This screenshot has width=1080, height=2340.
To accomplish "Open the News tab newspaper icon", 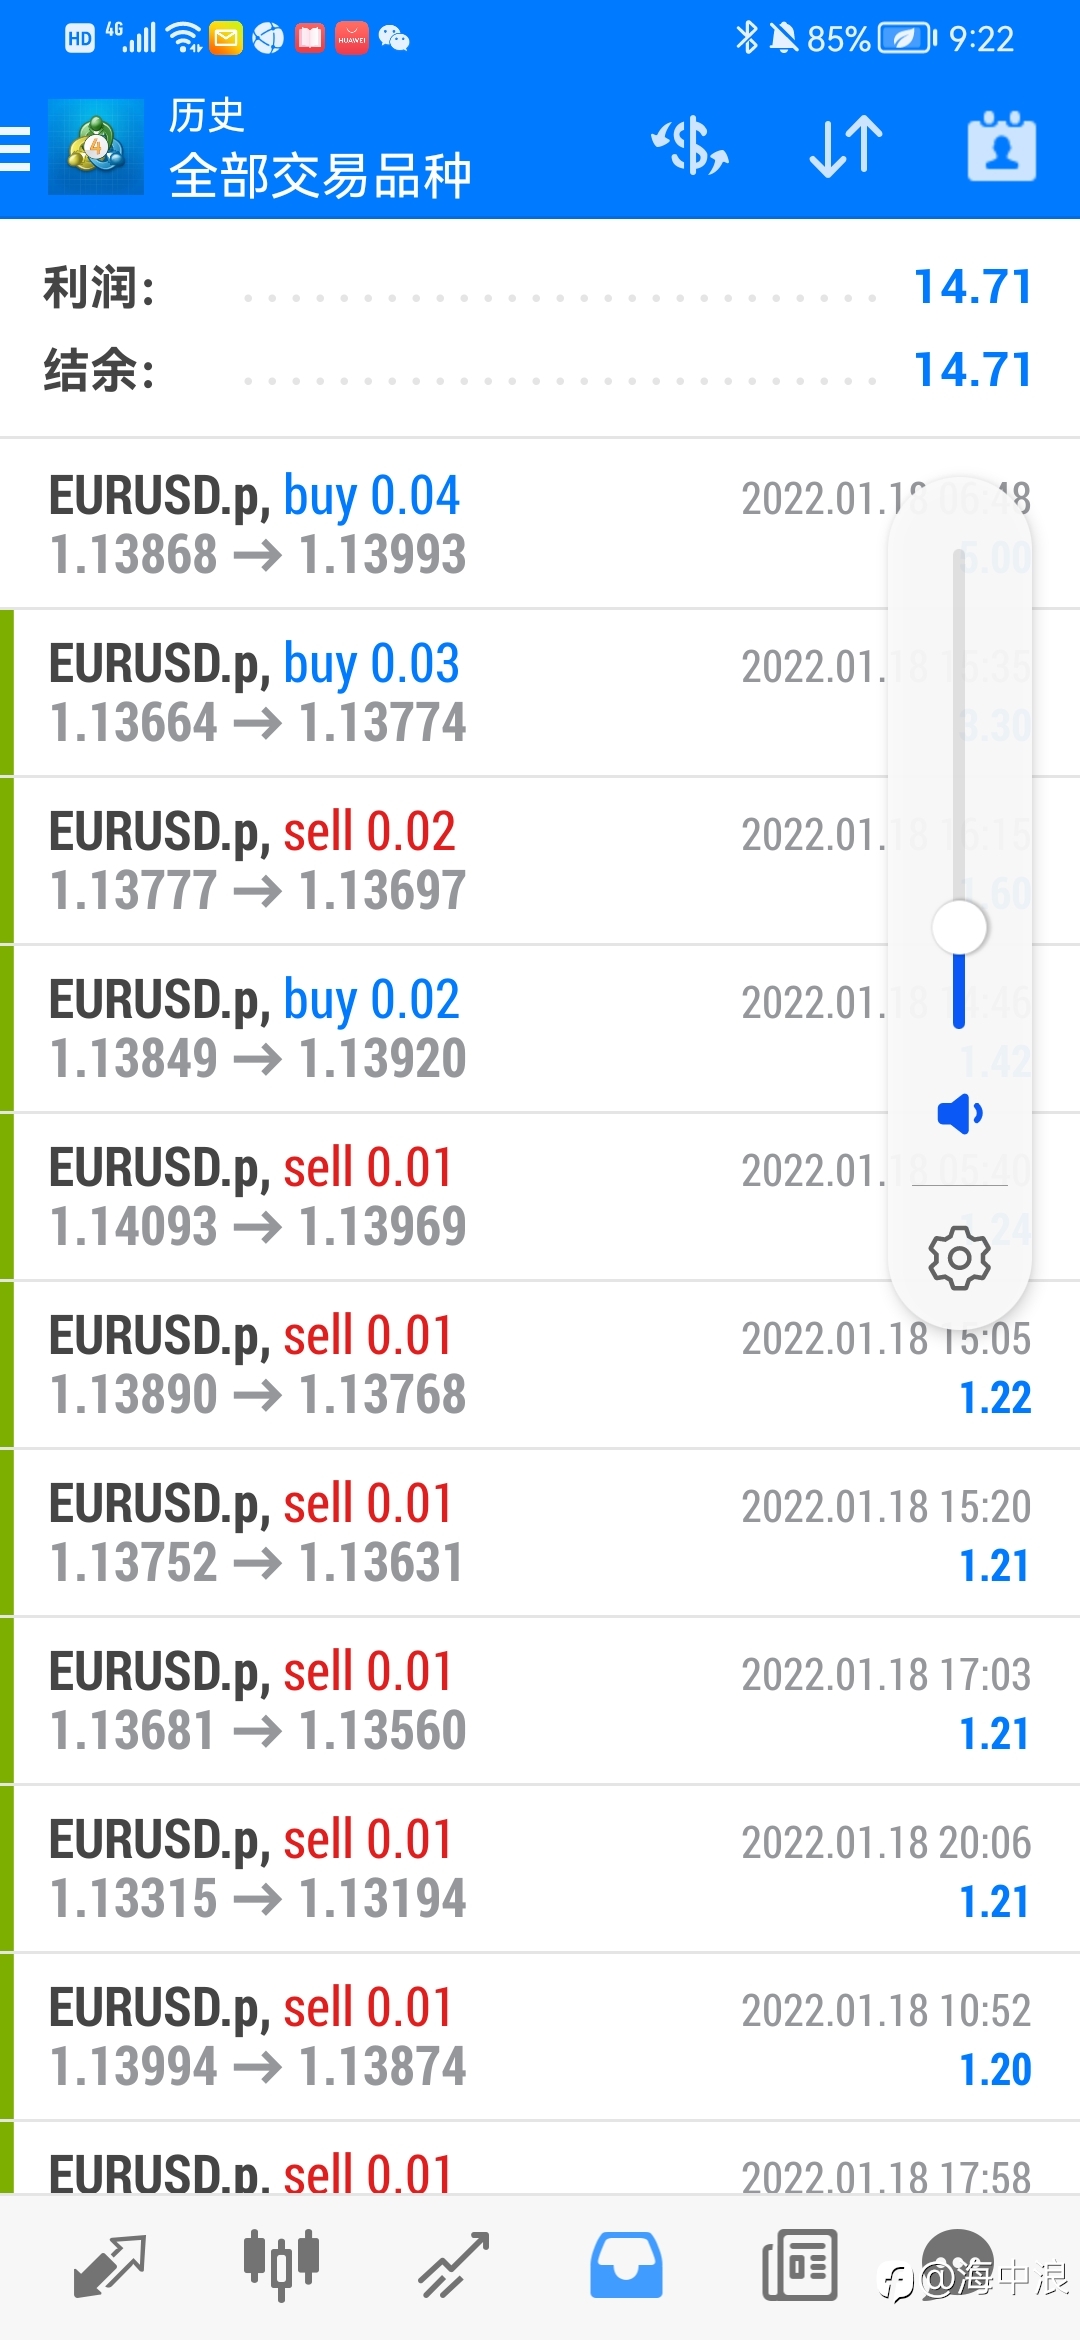I will coord(799,2265).
